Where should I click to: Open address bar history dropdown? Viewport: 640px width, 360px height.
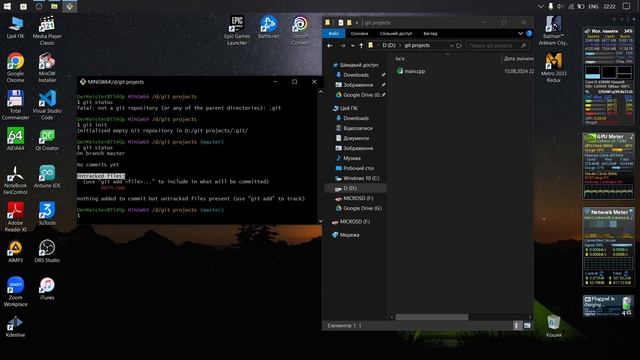(x=451, y=46)
